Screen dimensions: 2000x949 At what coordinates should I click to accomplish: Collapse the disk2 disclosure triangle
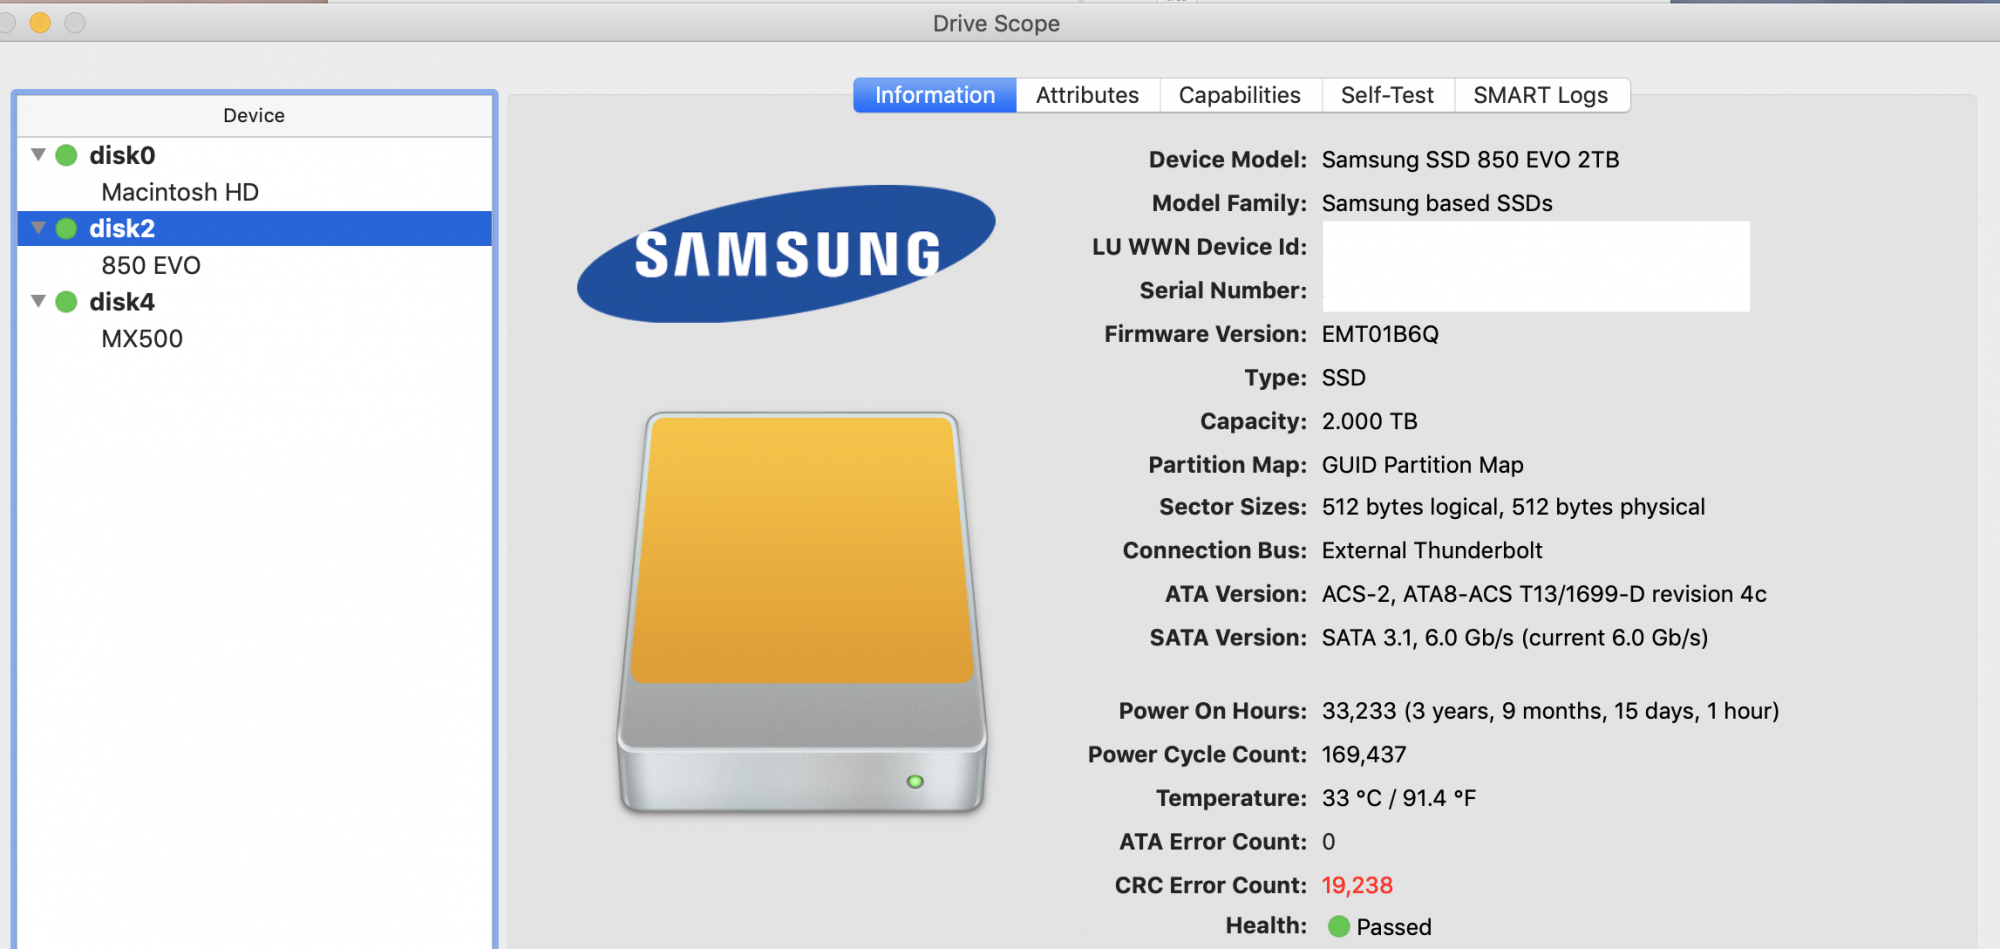click(x=38, y=228)
